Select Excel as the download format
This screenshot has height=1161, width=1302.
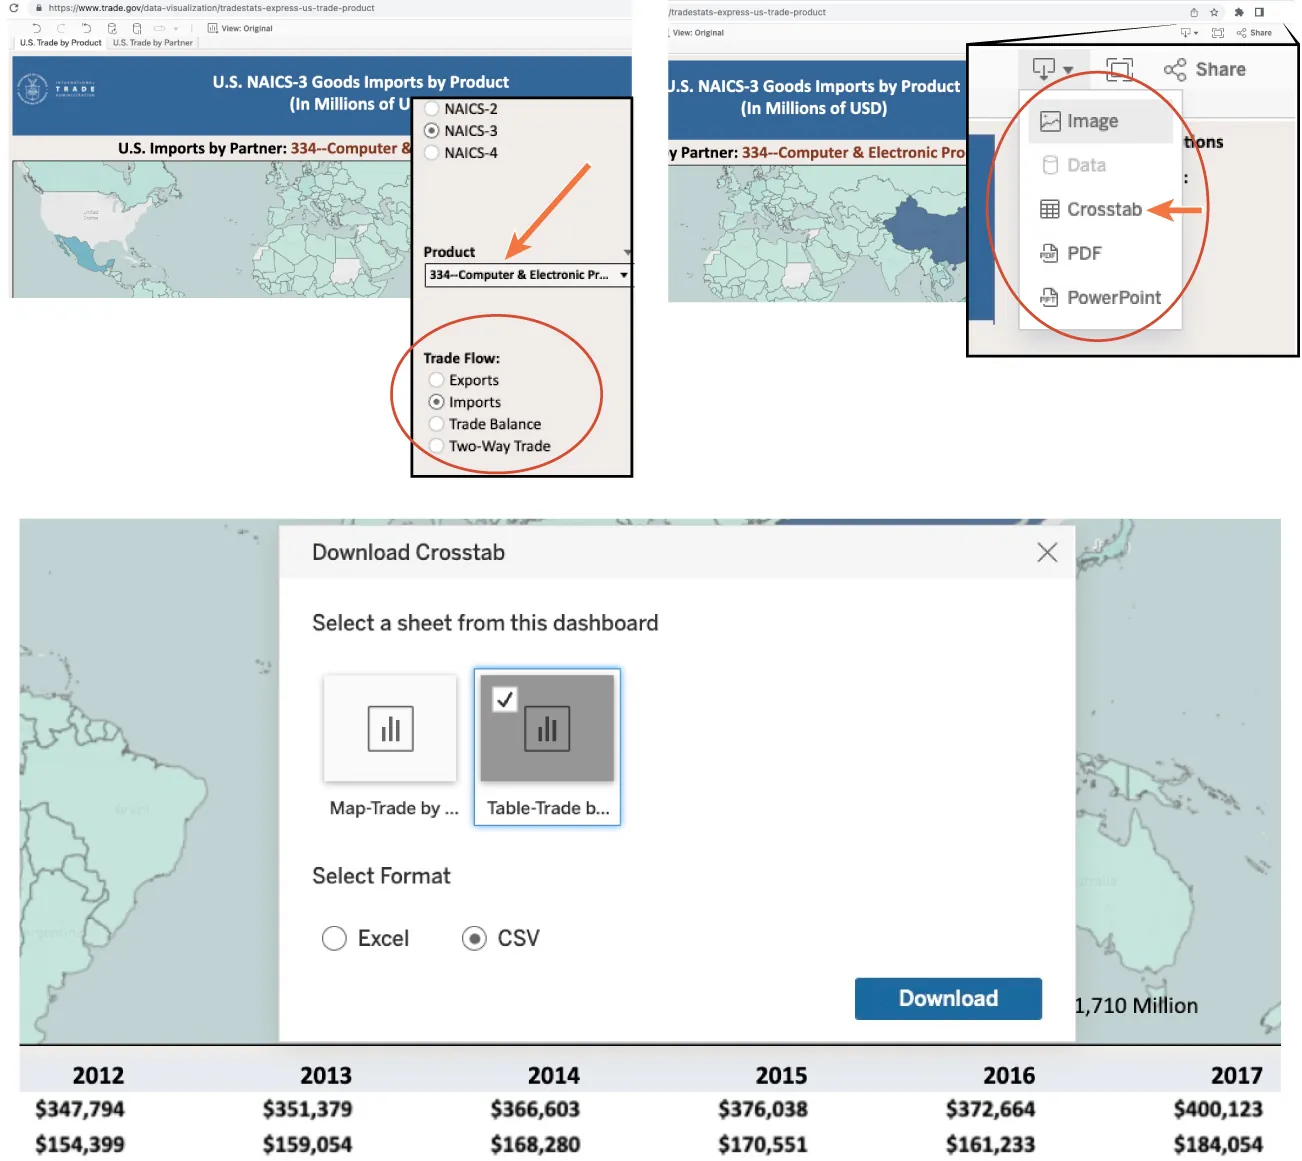[x=334, y=938]
